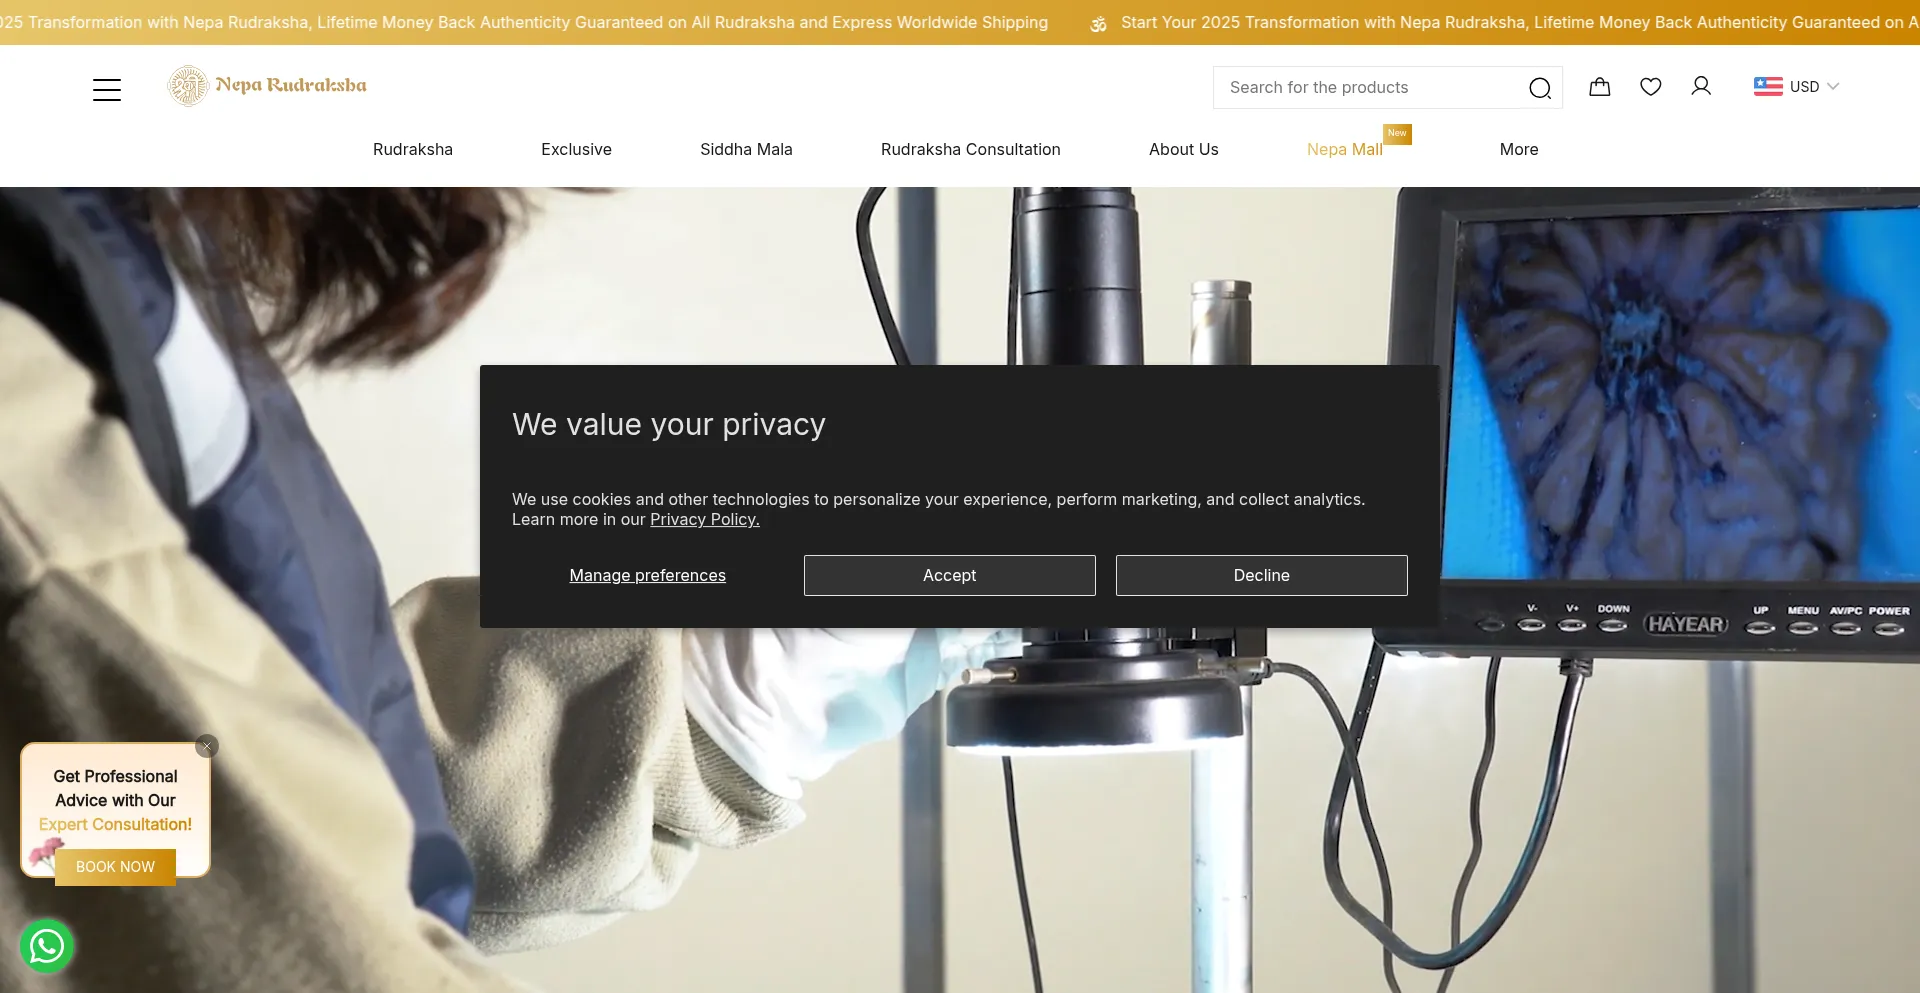The width and height of the screenshot is (1920, 993).
Task: Focus the product search field
Action: point(1365,88)
